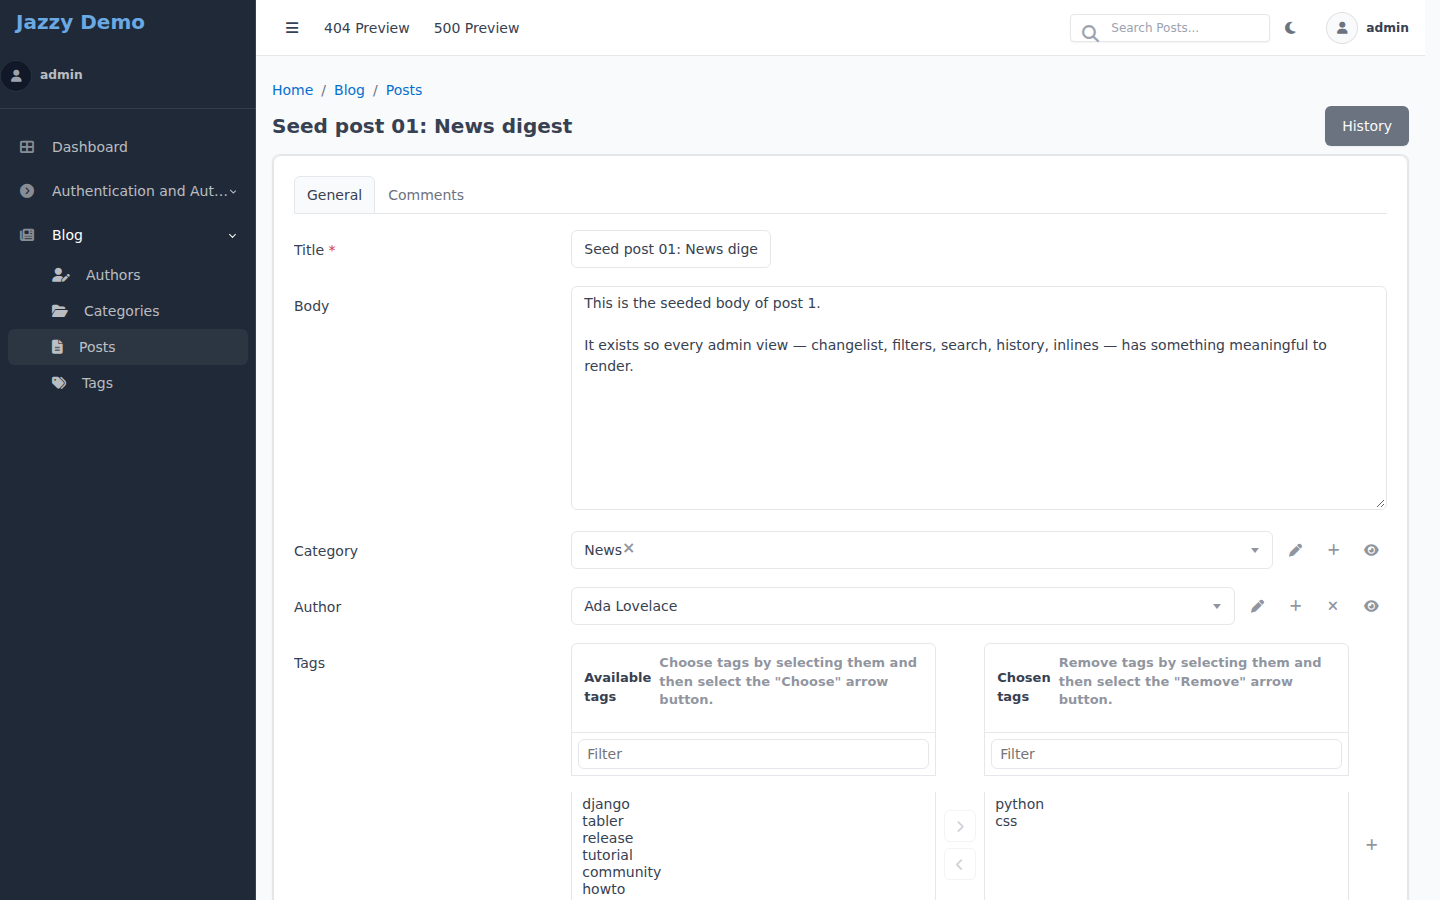The width and height of the screenshot is (1440, 900).
Task: Click the Remove arrow to remove tags
Action: 960,864
